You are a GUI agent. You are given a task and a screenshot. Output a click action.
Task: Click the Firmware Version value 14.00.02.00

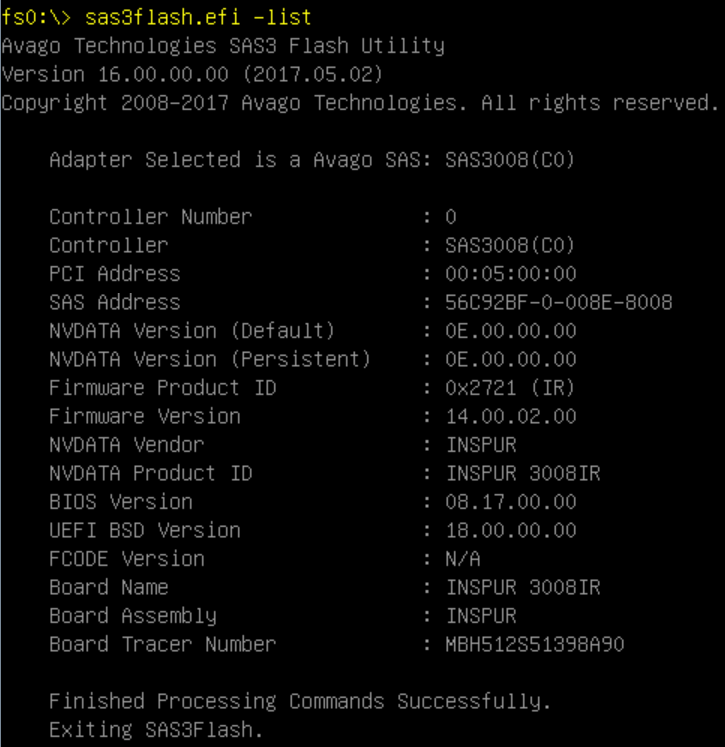pyautogui.click(x=510, y=416)
